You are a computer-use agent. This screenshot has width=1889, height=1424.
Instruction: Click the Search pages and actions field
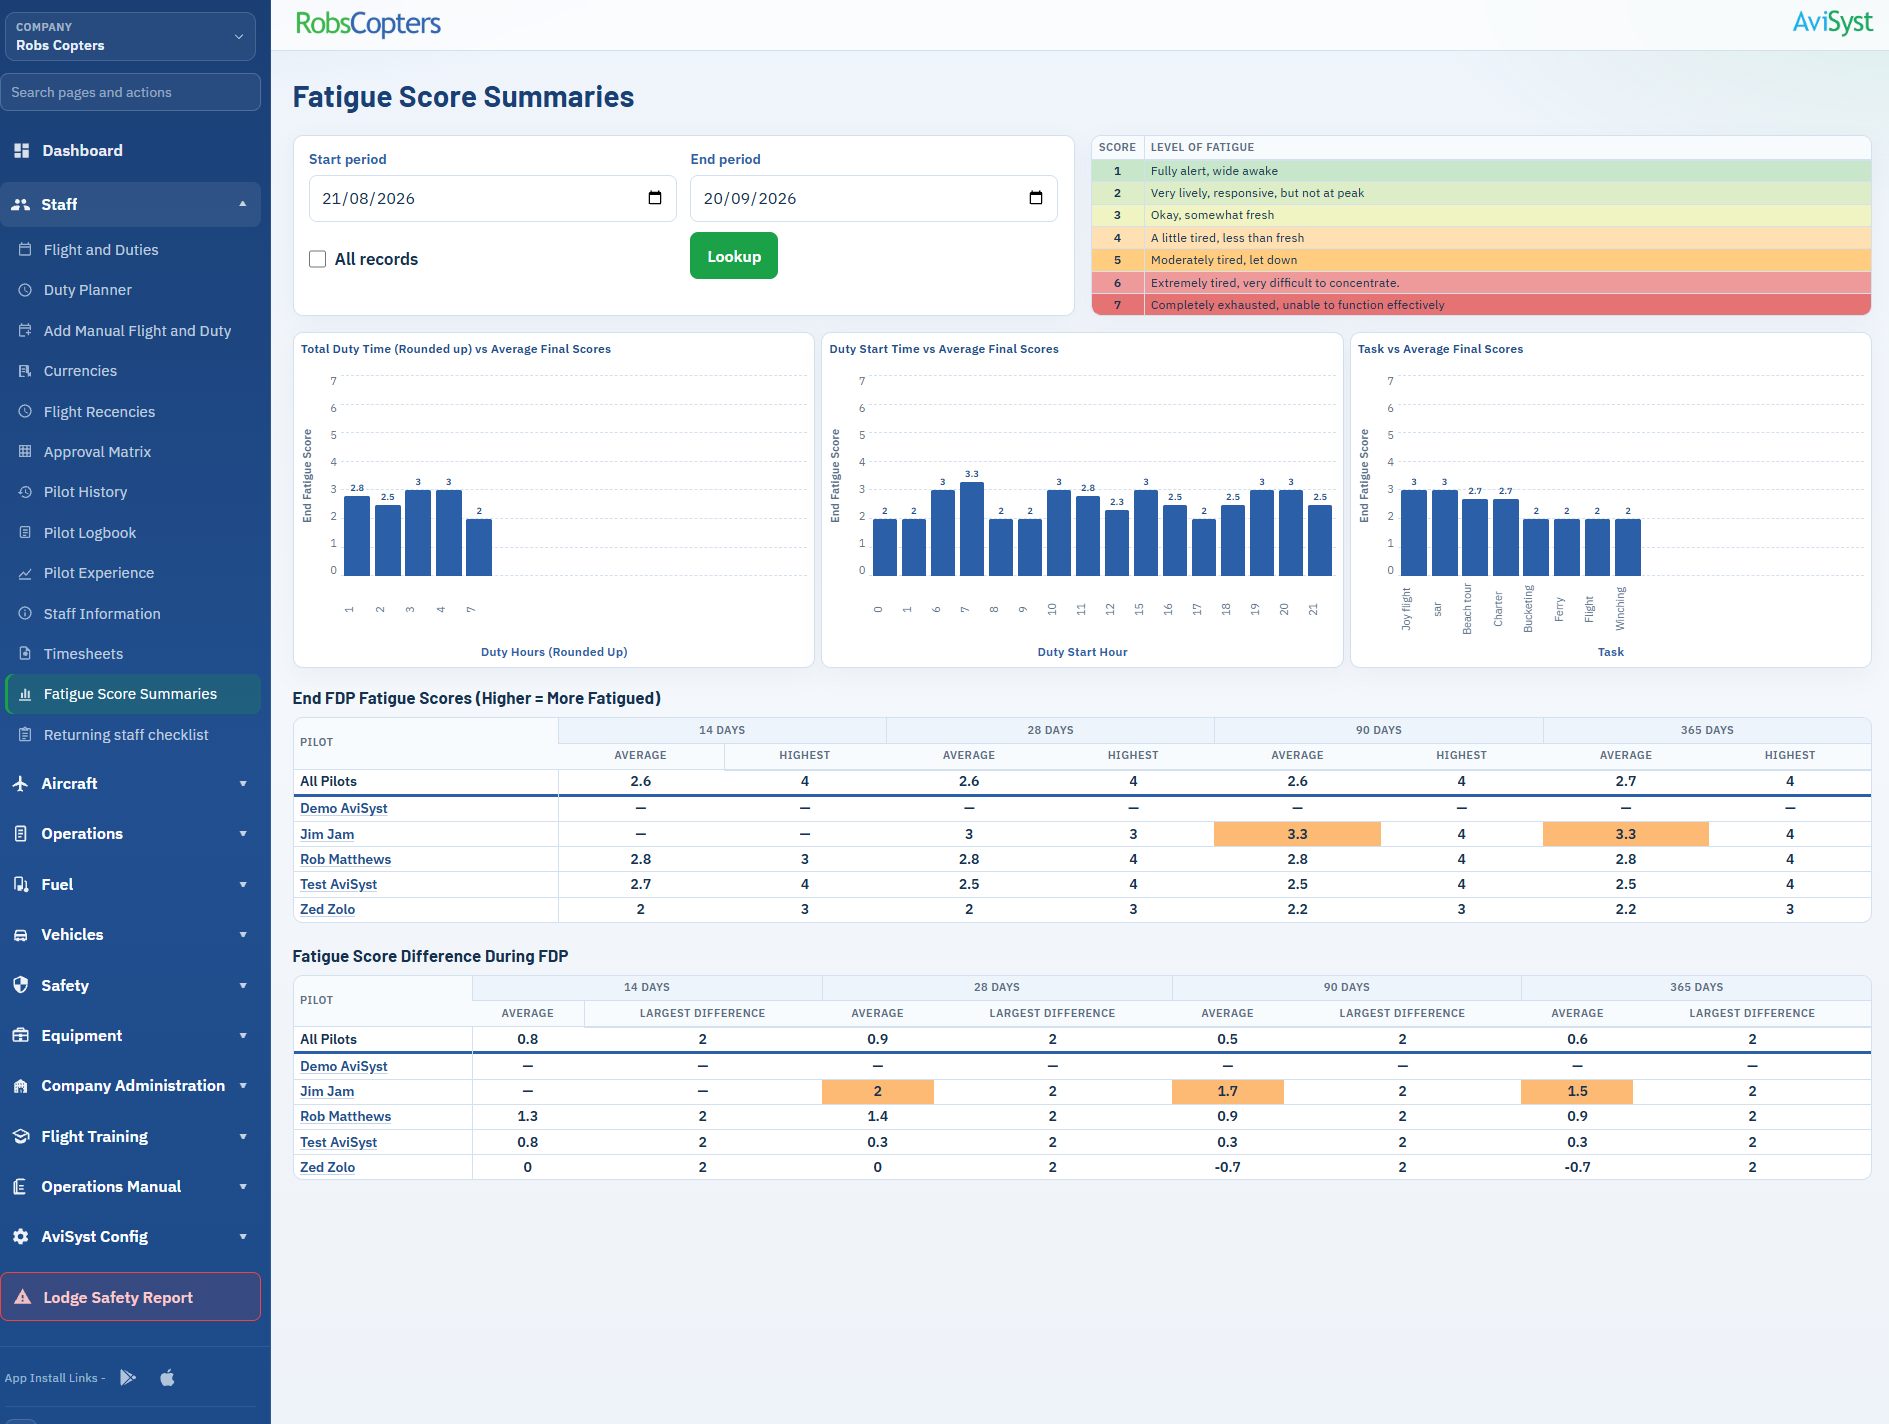[x=131, y=92]
